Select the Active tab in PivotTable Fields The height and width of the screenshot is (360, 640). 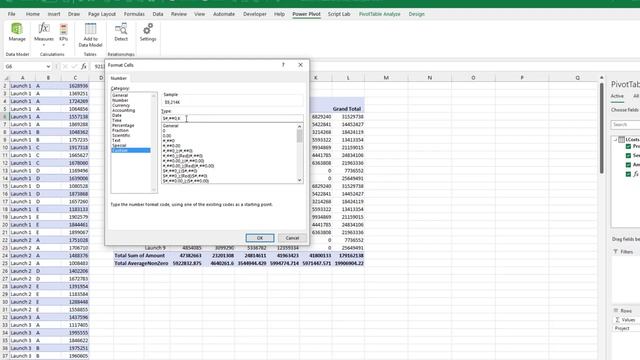click(617, 96)
